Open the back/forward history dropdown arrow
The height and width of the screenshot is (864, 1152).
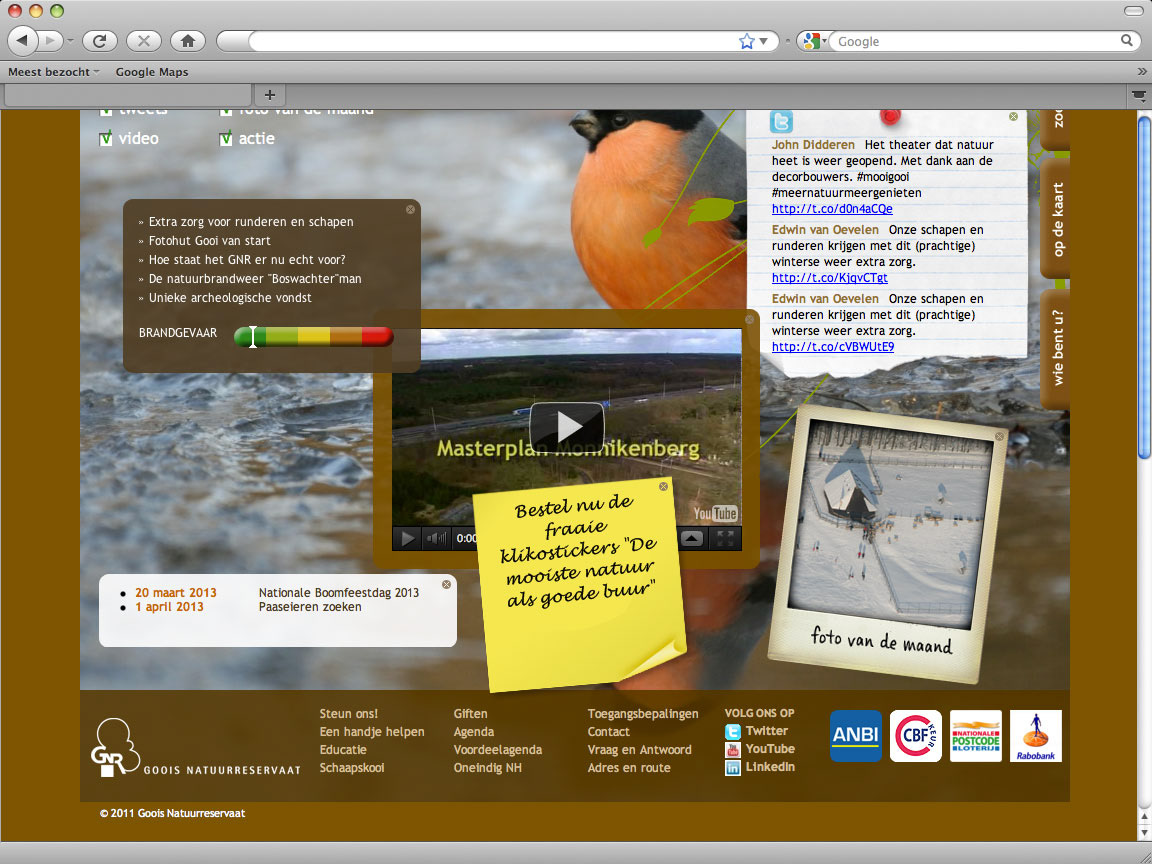point(71,41)
